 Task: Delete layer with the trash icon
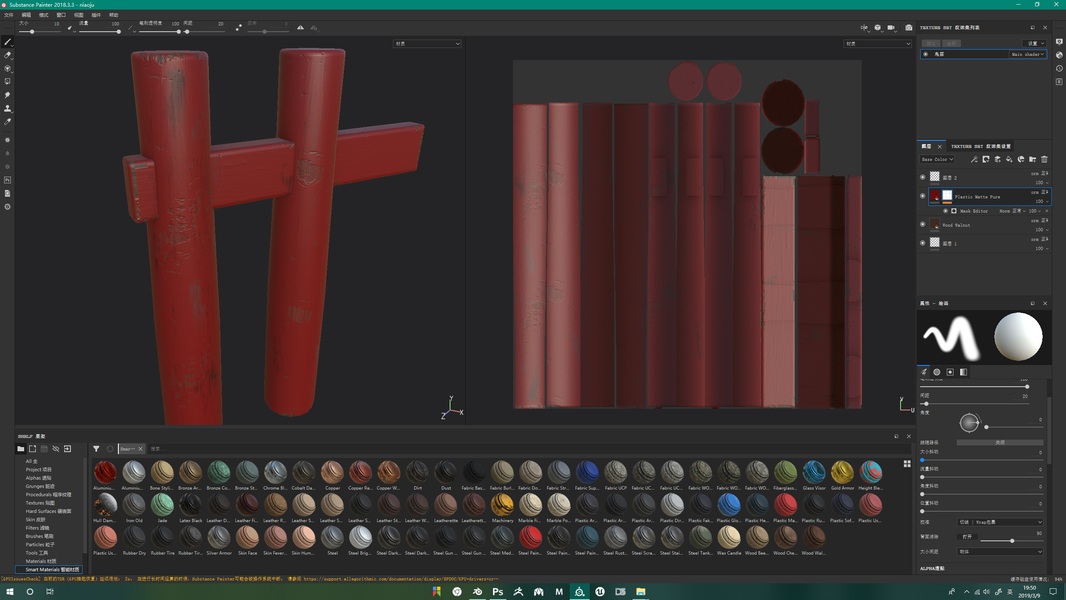(x=1044, y=159)
